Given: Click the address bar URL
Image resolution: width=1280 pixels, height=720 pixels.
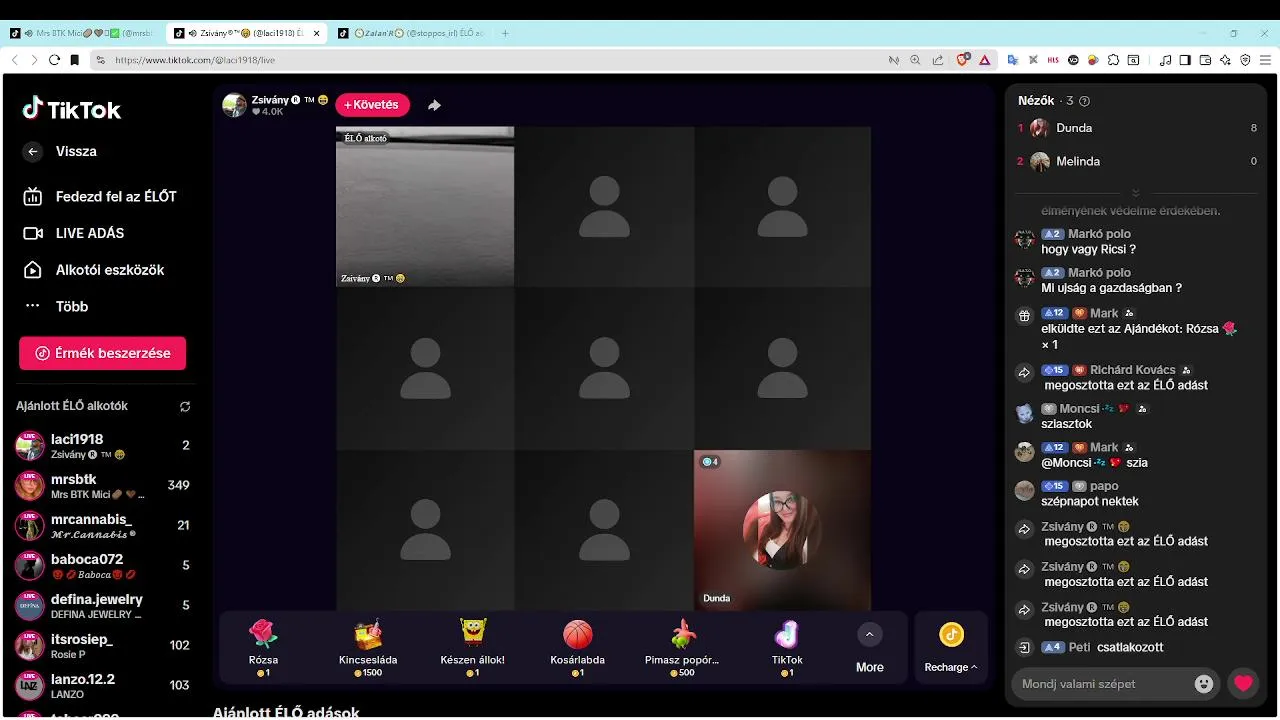Looking at the screenshot, I should pyautogui.click(x=195, y=60).
